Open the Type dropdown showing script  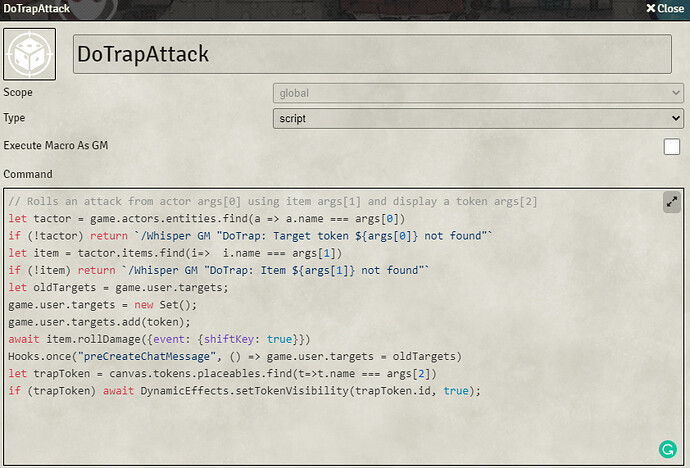coord(478,119)
